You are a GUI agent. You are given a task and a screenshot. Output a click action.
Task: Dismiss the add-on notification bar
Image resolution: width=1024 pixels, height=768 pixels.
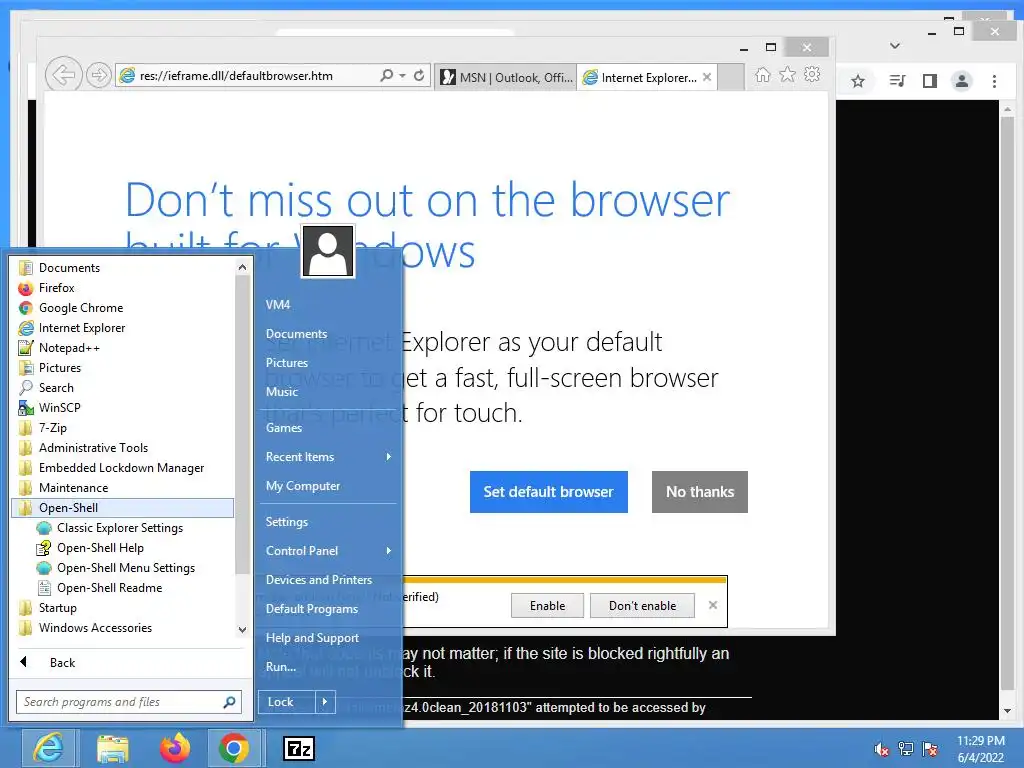coord(712,605)
